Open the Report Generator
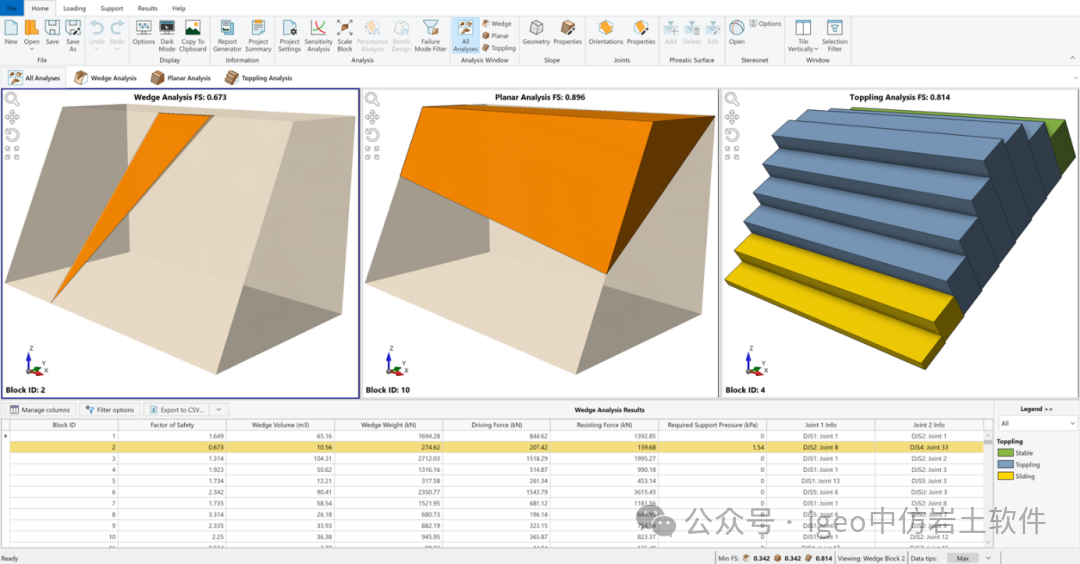1080x564 pixels. [227, 36]
